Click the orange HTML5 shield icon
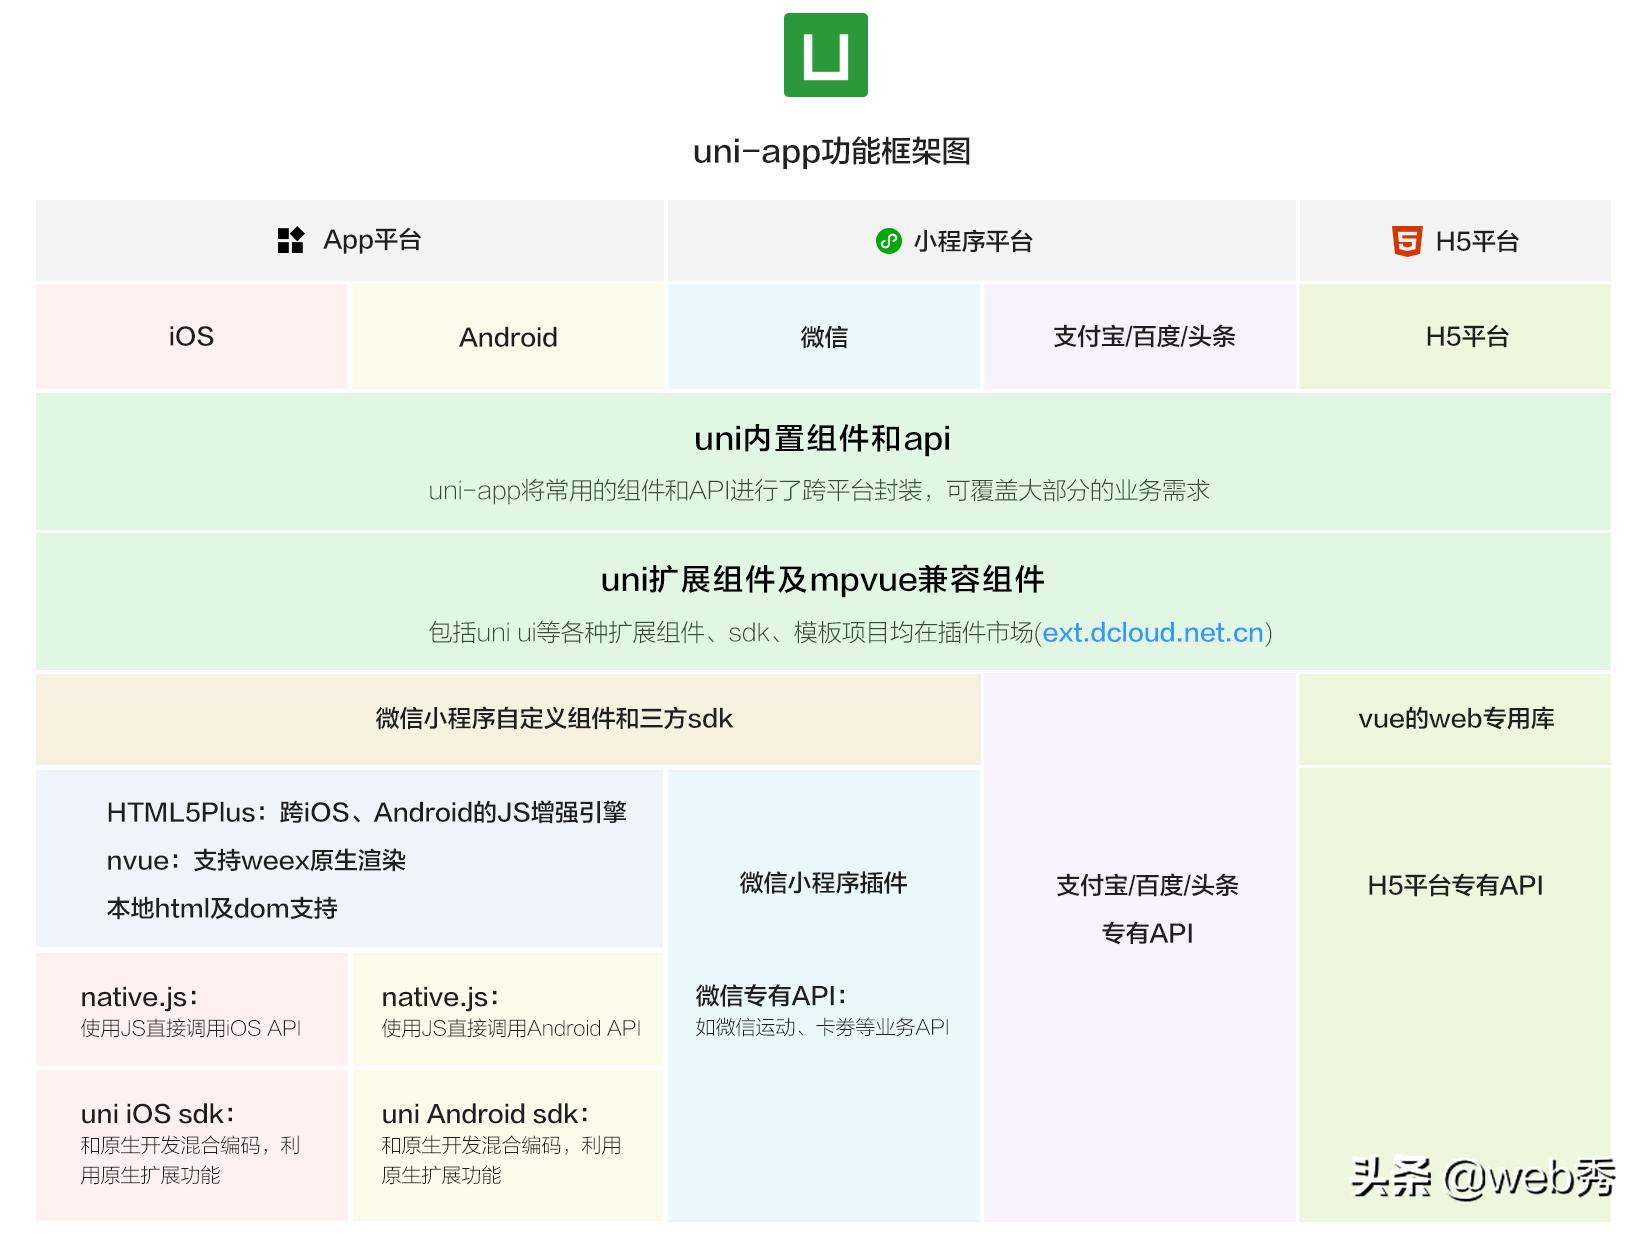 1405,240
